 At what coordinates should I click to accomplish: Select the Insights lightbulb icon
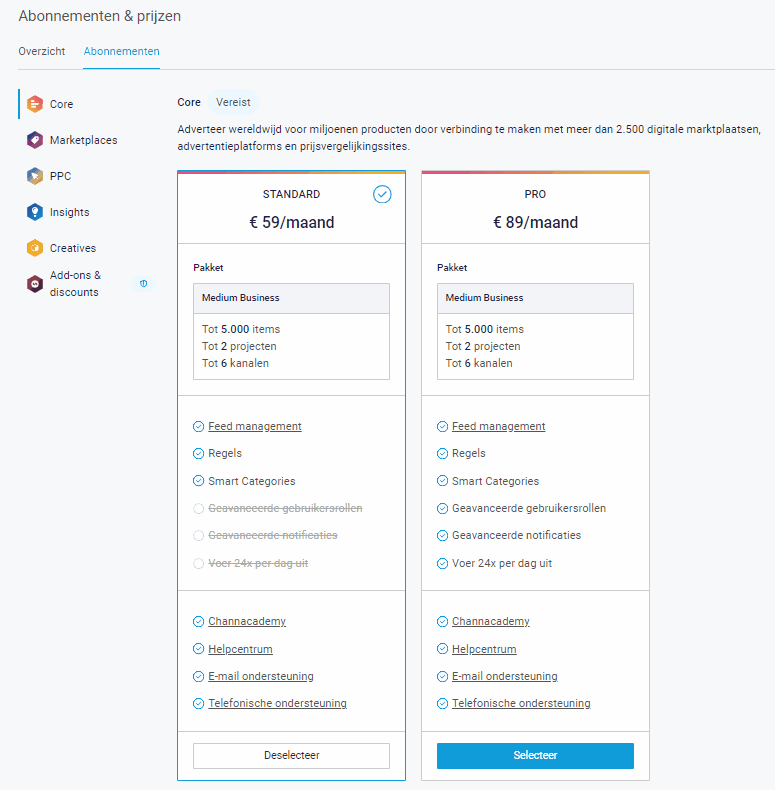pyautogui.click(x=35, y=212)
